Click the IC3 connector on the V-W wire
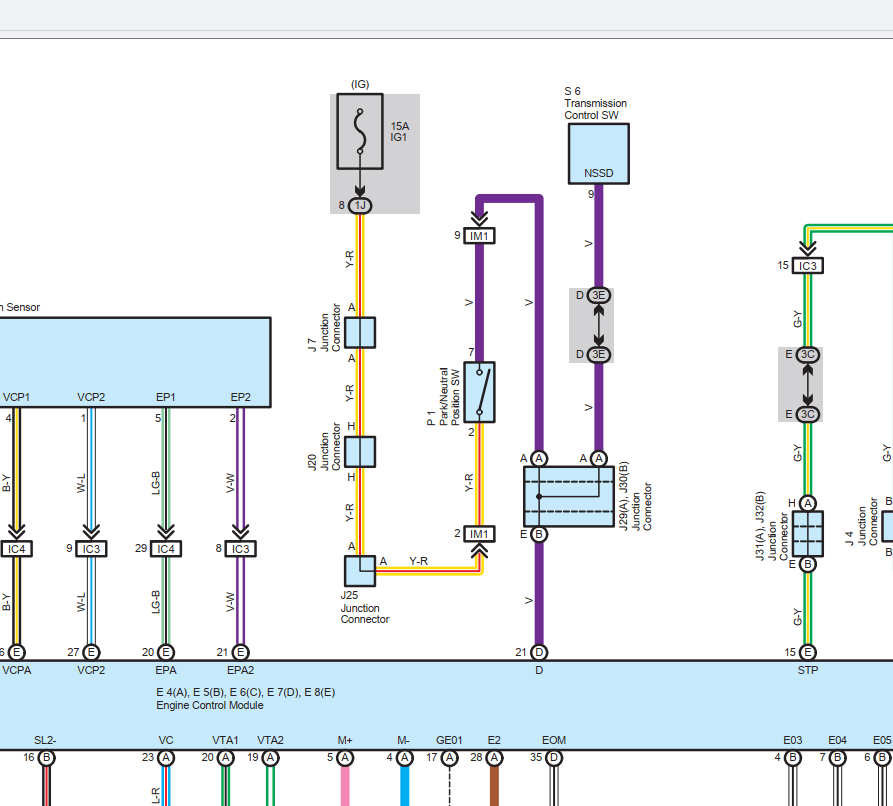This screenshot has width=893, height=806. click(240, 549)
